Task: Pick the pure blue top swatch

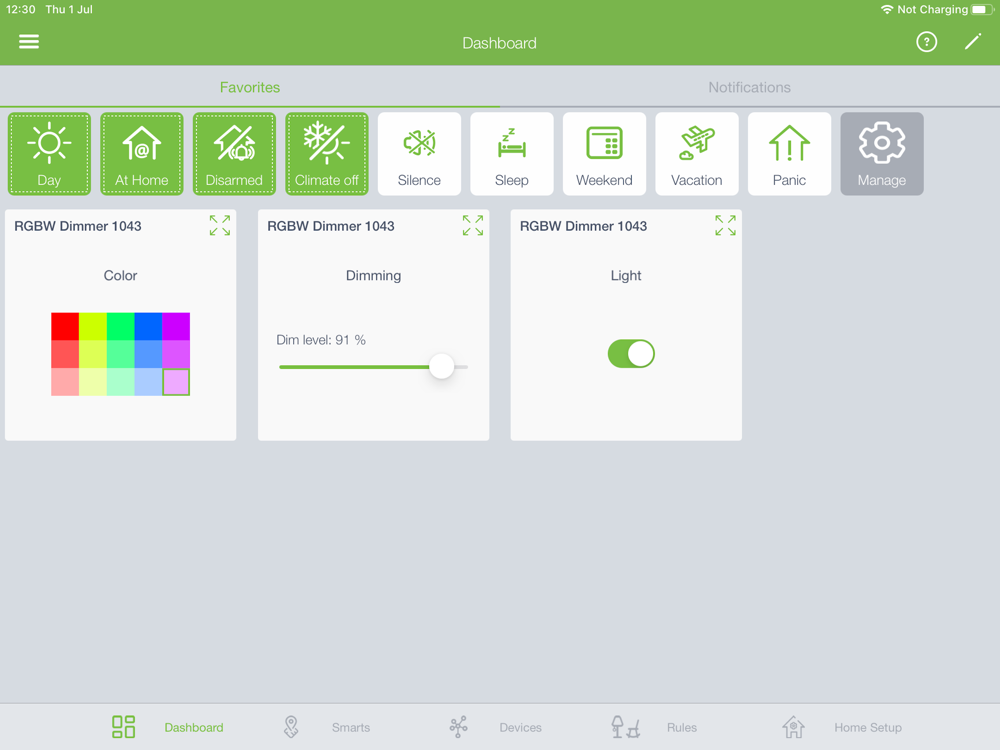Action: tap(148, 326)
